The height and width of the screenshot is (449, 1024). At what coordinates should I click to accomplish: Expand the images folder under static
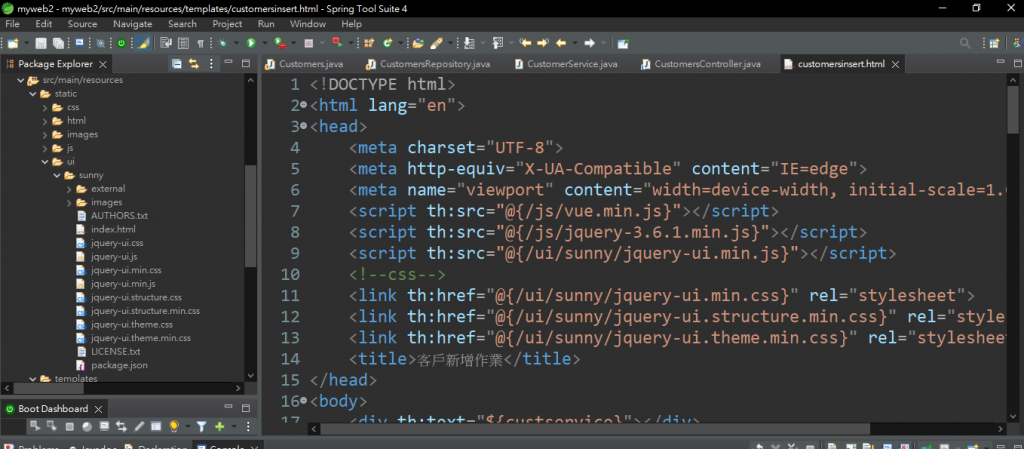44,134
